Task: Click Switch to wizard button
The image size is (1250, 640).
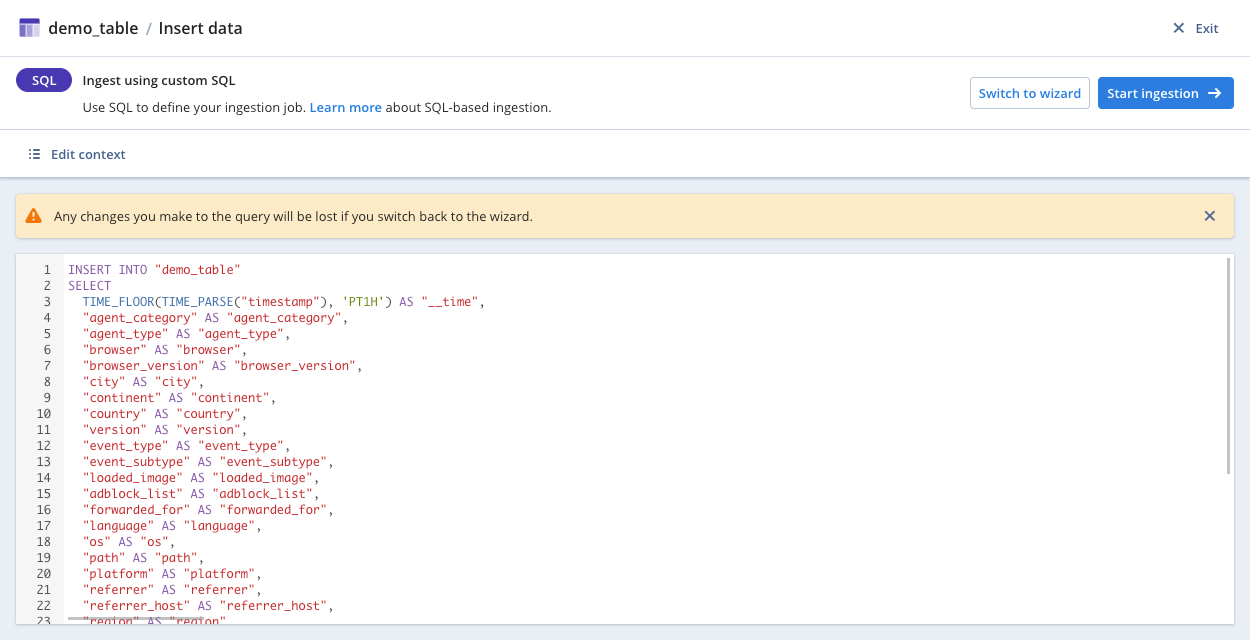Action: [1030, 93]
